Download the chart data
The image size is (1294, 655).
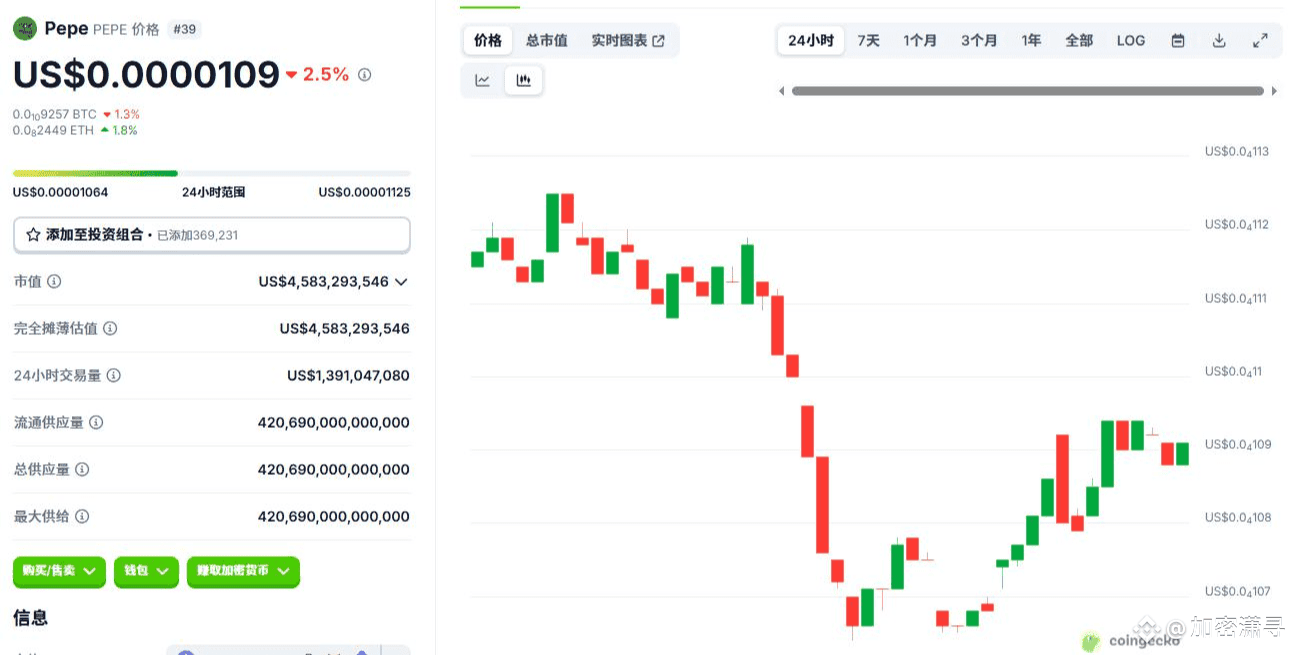click(x=1219, y=41)
